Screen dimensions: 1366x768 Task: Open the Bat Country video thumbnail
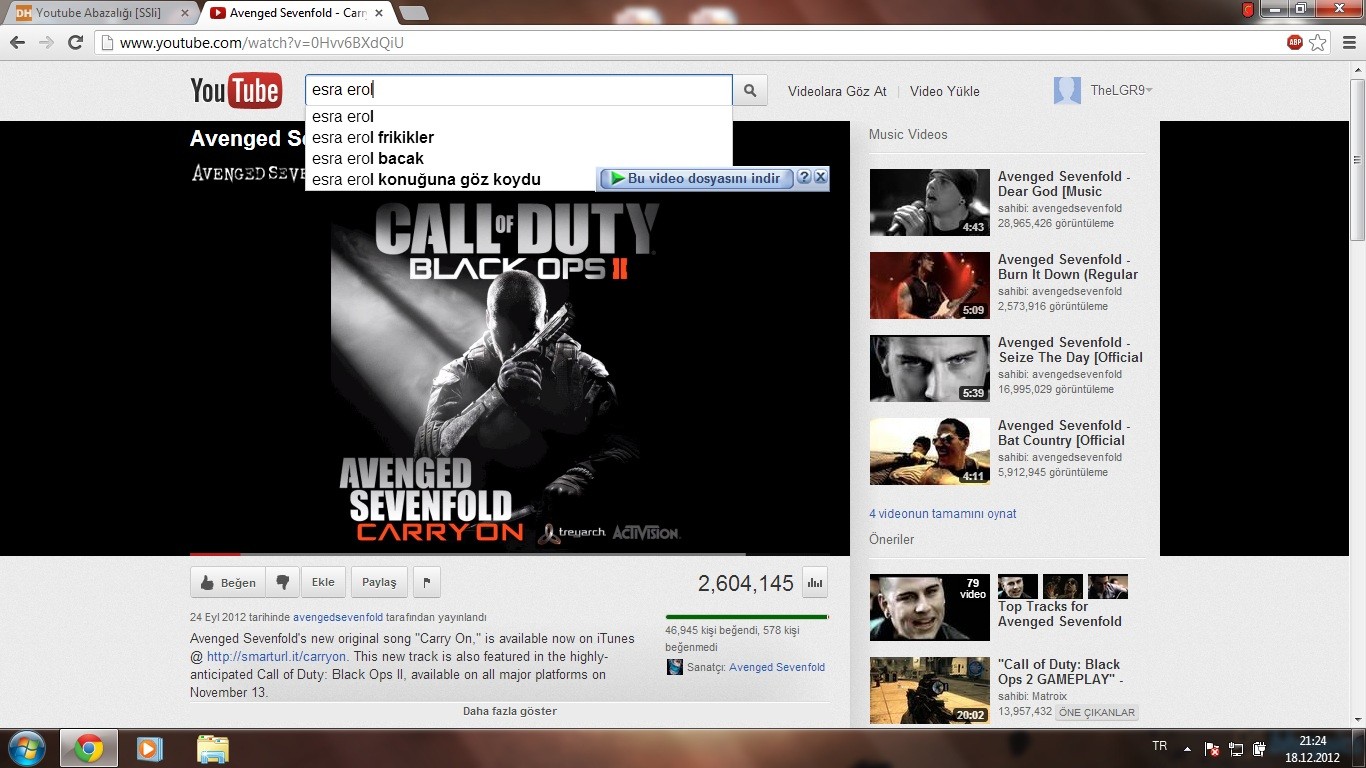coord(930,451)
